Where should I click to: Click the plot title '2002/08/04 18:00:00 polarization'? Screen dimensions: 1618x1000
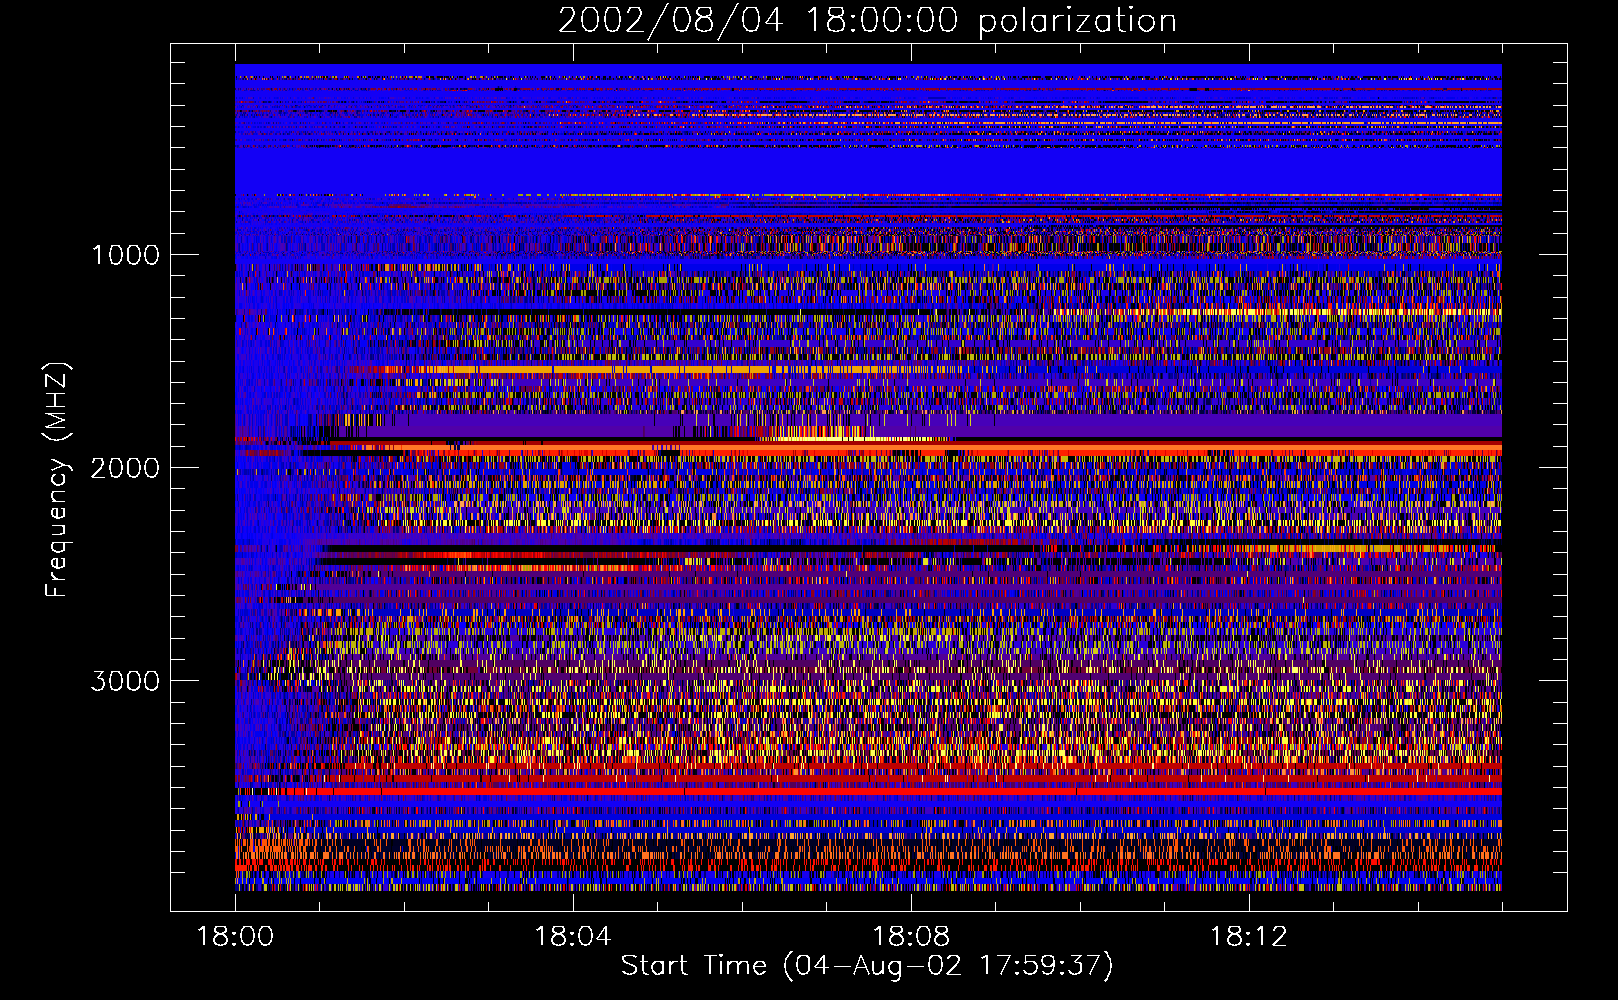[867, 20]
